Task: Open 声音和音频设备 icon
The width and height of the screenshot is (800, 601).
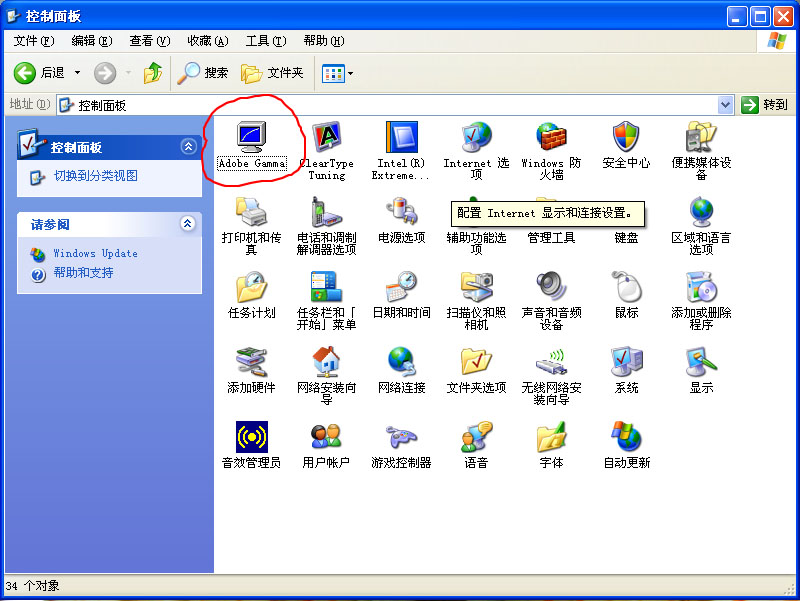Action: 551,288
